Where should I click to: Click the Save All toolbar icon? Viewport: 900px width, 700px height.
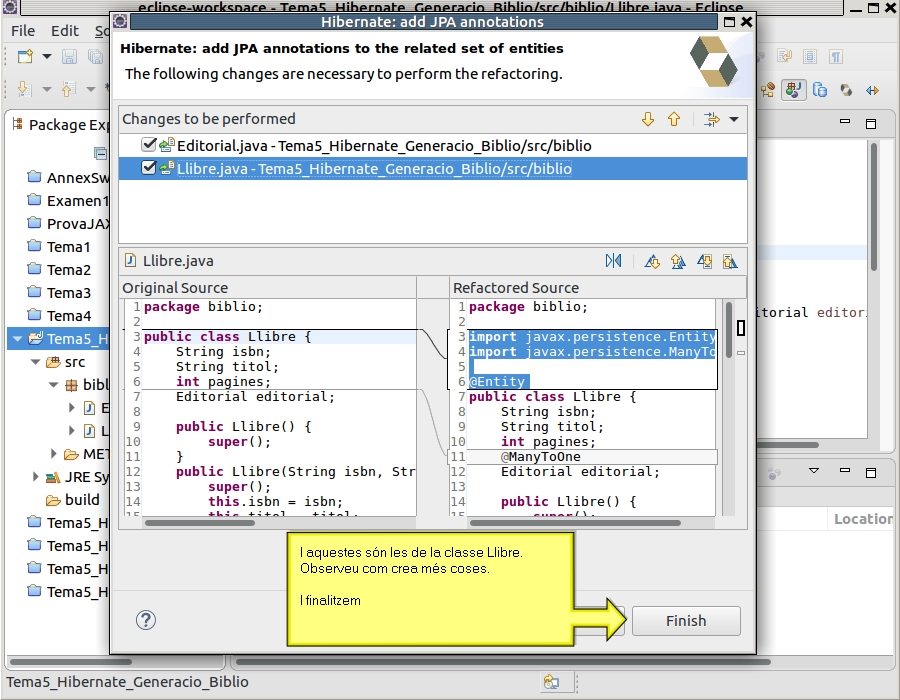(x=95, y=56)
